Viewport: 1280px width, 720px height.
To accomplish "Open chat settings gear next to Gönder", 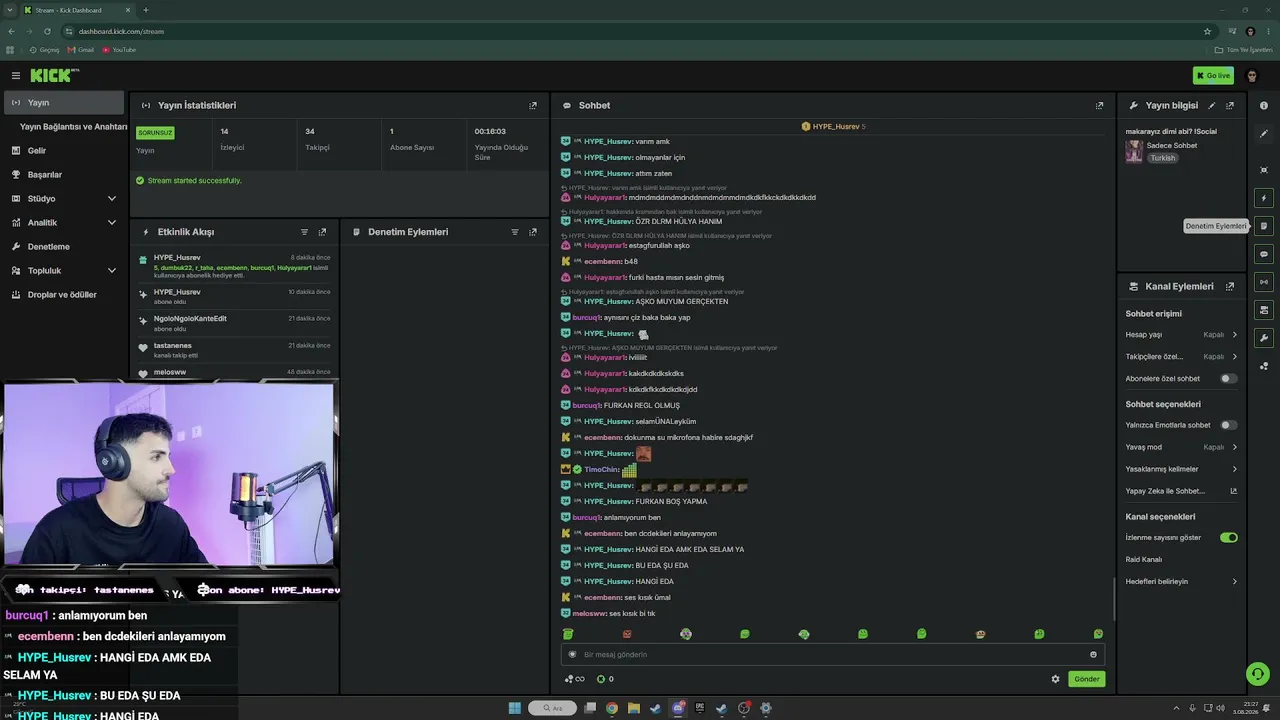I will 1055,679.
